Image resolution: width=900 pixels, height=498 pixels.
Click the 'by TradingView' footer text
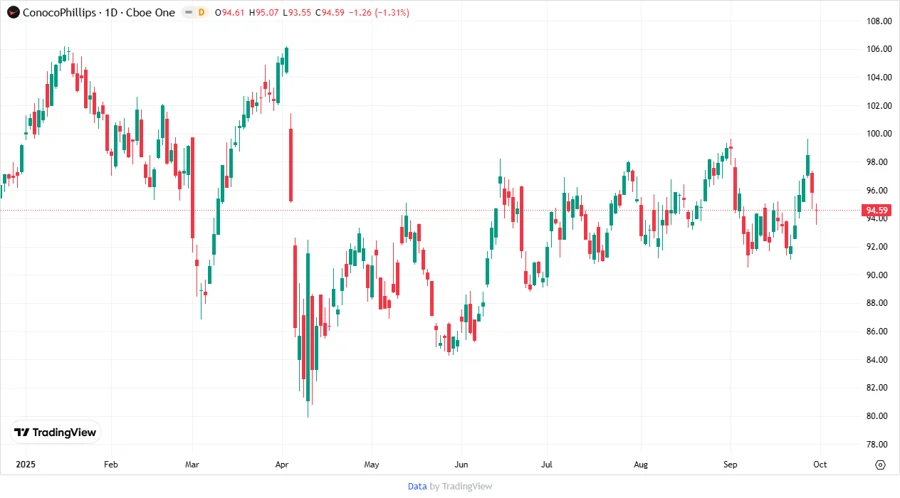click(x=461, y=486)
